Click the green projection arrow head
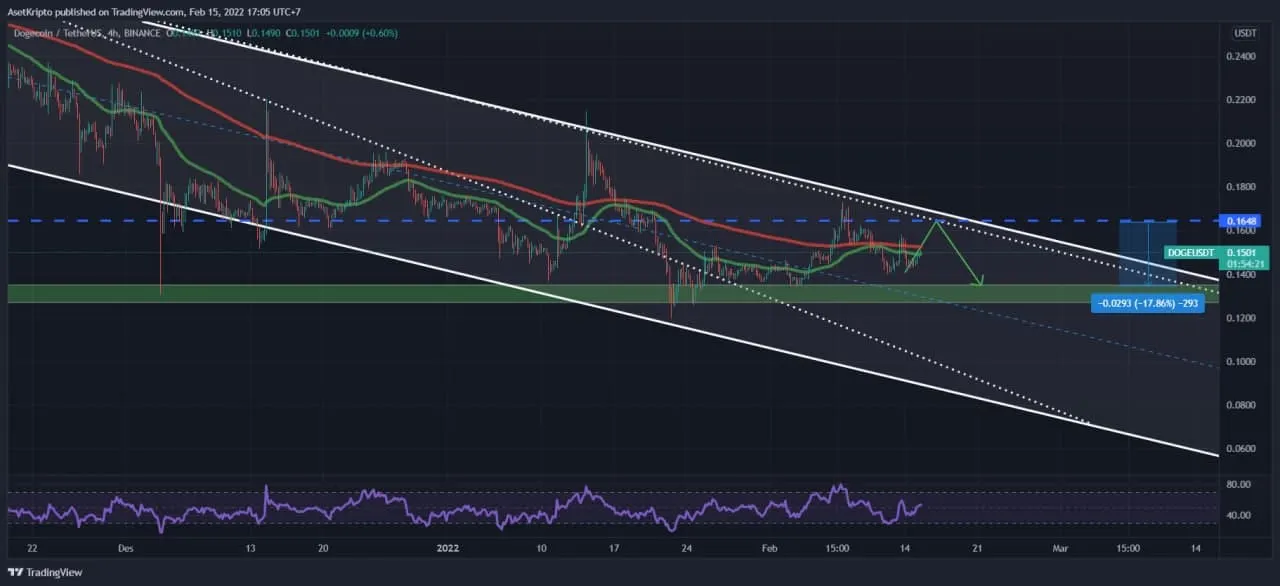 (981, 281)
